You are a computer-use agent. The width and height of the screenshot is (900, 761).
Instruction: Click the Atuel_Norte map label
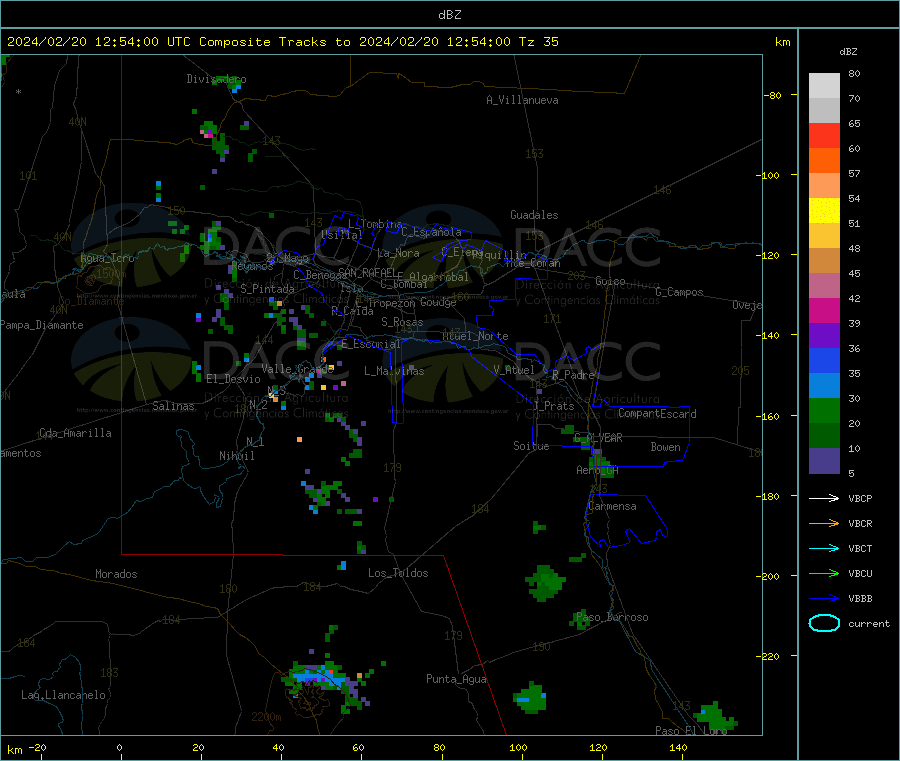pyautogui.click(x=475, y=336)
